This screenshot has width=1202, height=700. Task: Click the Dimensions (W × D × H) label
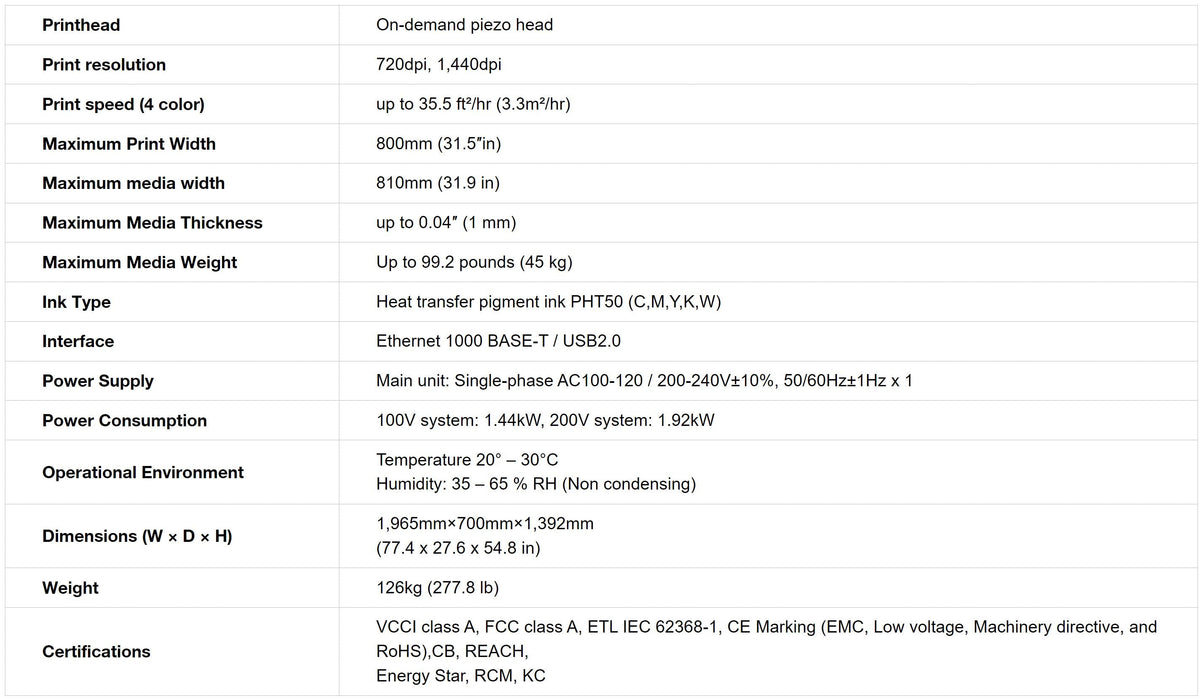[x=137, y=536]
